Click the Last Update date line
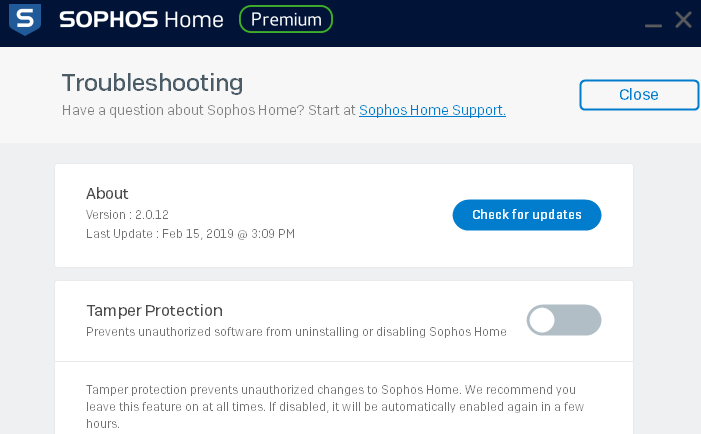701x434 pixels. click(x=190, y=234)
